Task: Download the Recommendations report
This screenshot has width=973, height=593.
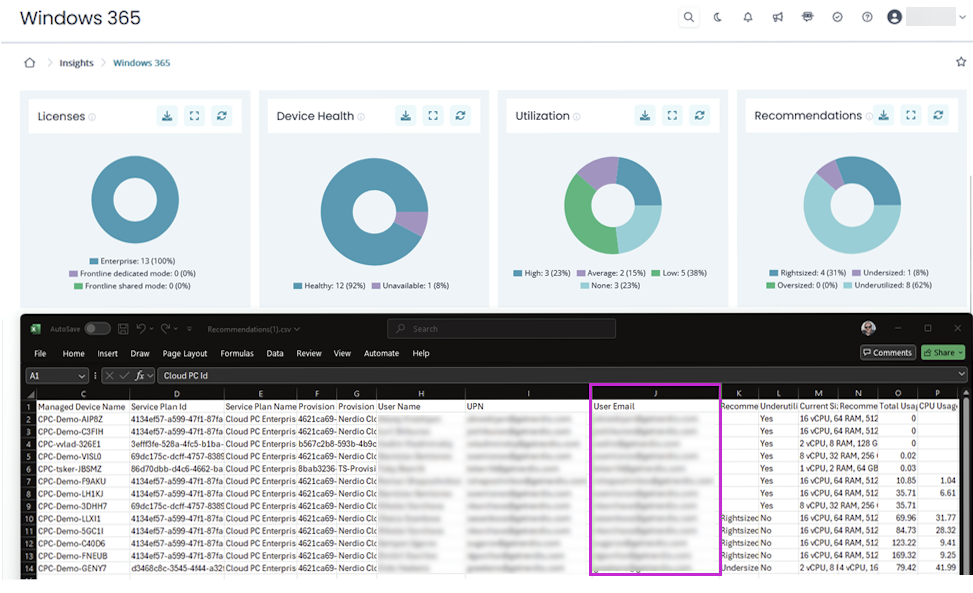Action: click(884, 116)
